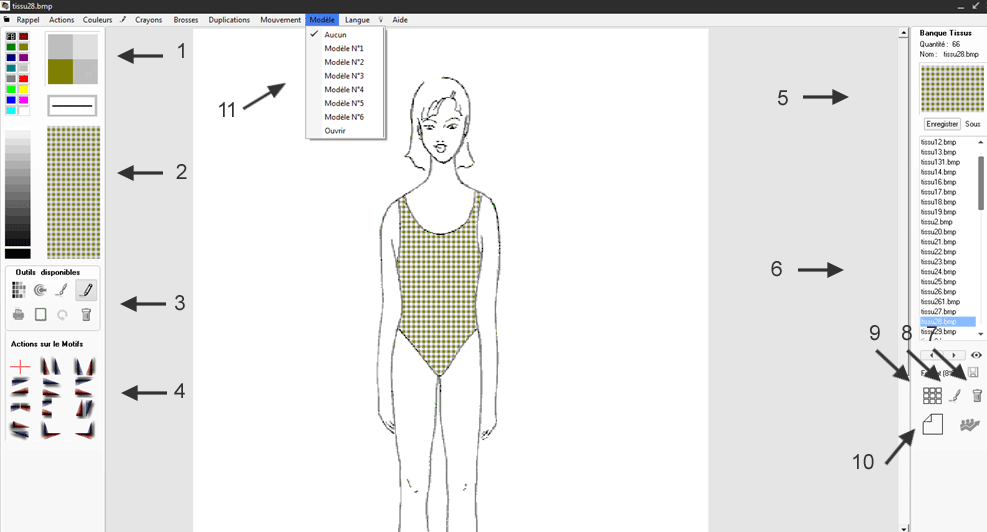The width and height of the screenshot is (987, 532).
Task: Click Ouvrir in the Modèle menu
Action: click(335, 131)
